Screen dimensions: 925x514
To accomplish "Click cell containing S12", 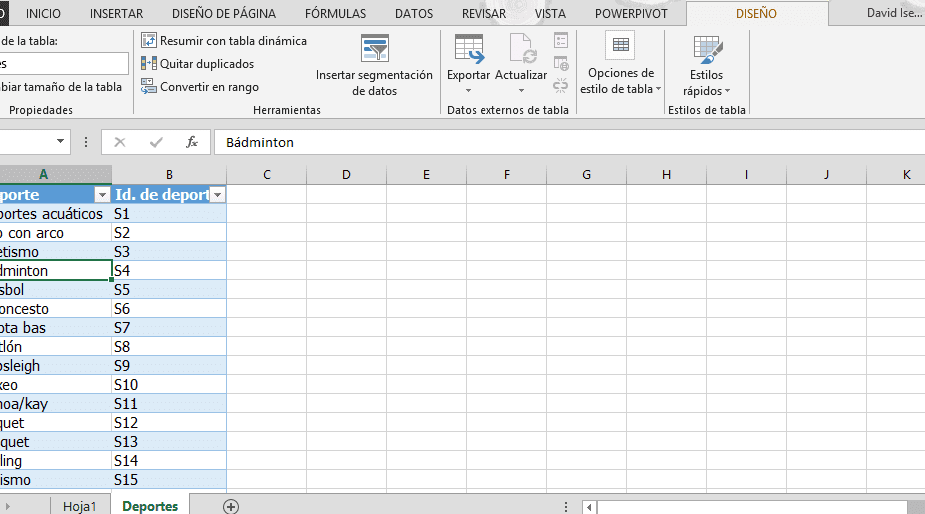I will click(x=169, y=423).
